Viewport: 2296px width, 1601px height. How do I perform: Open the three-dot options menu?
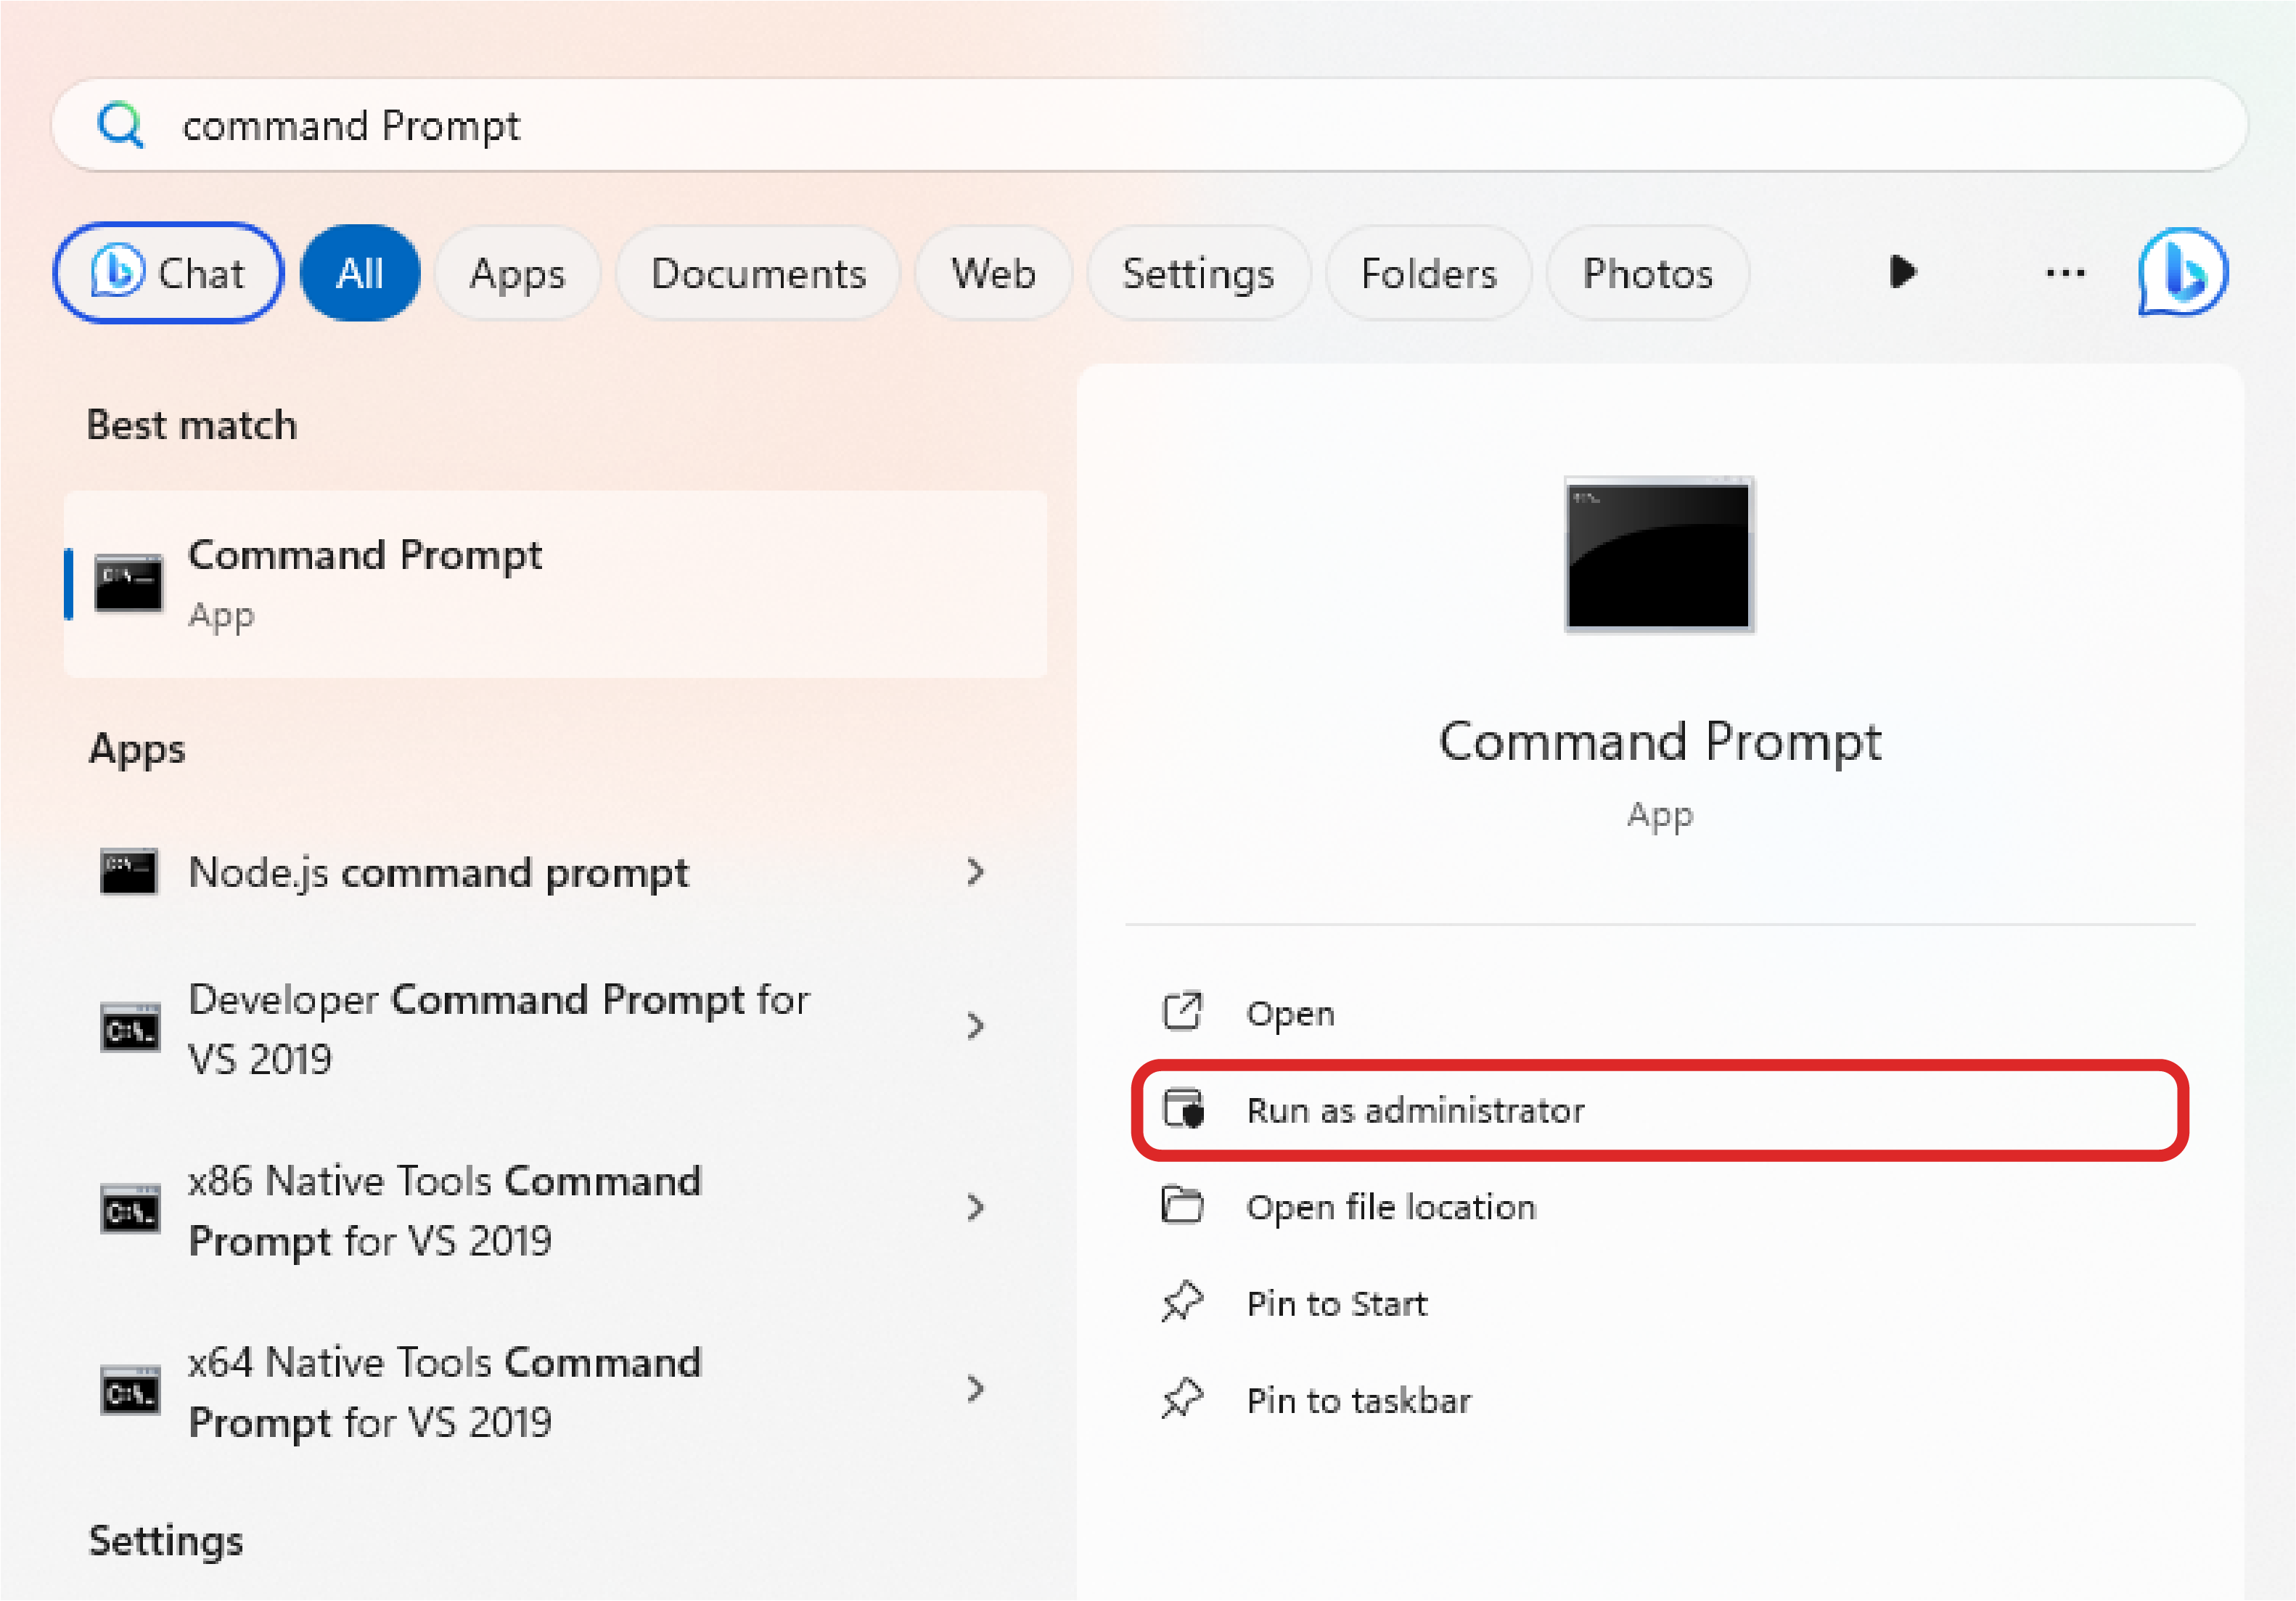(x=2065, y=273)
